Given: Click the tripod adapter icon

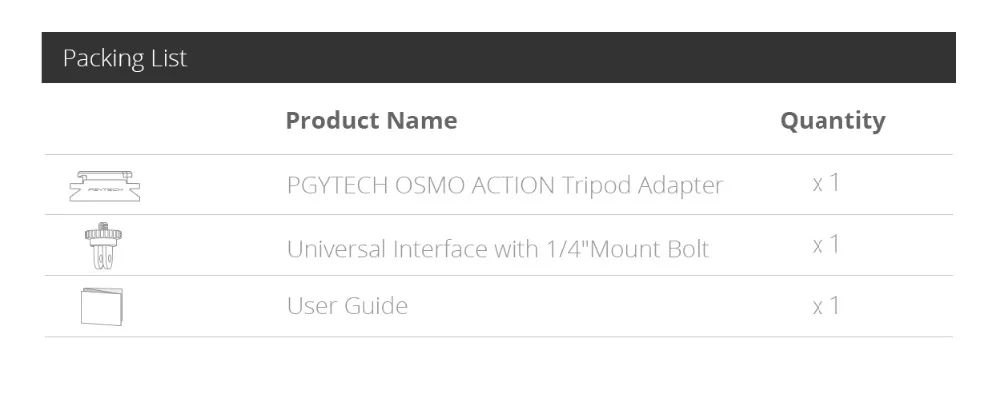Looking at the screenshot, I should (x=104, y=187).
